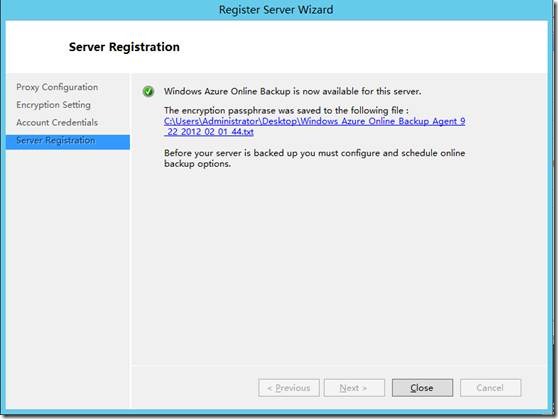
Task: Click the Next button
Action: pos(354,388)
